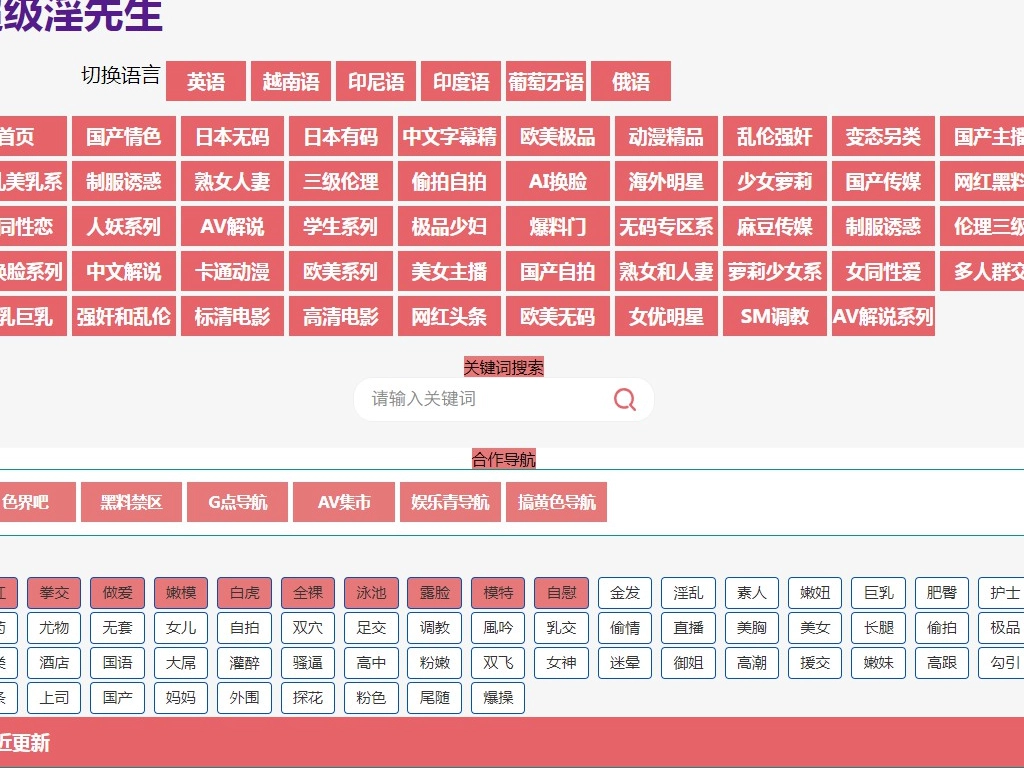1024x768 pixels.
Task: Switch language to 英语
Action: [206, 82]
